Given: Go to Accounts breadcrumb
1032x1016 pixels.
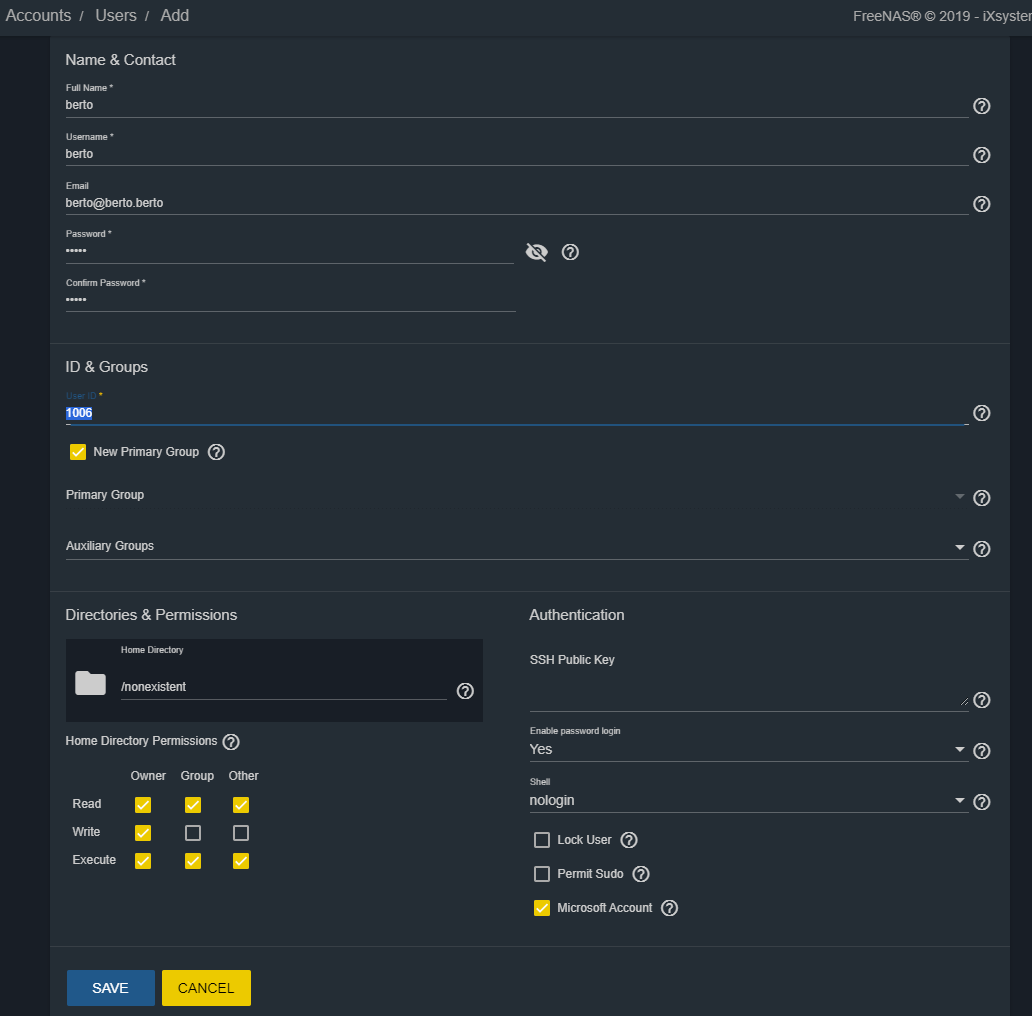Looking at the screenshot, I should (x=38, y=15).
